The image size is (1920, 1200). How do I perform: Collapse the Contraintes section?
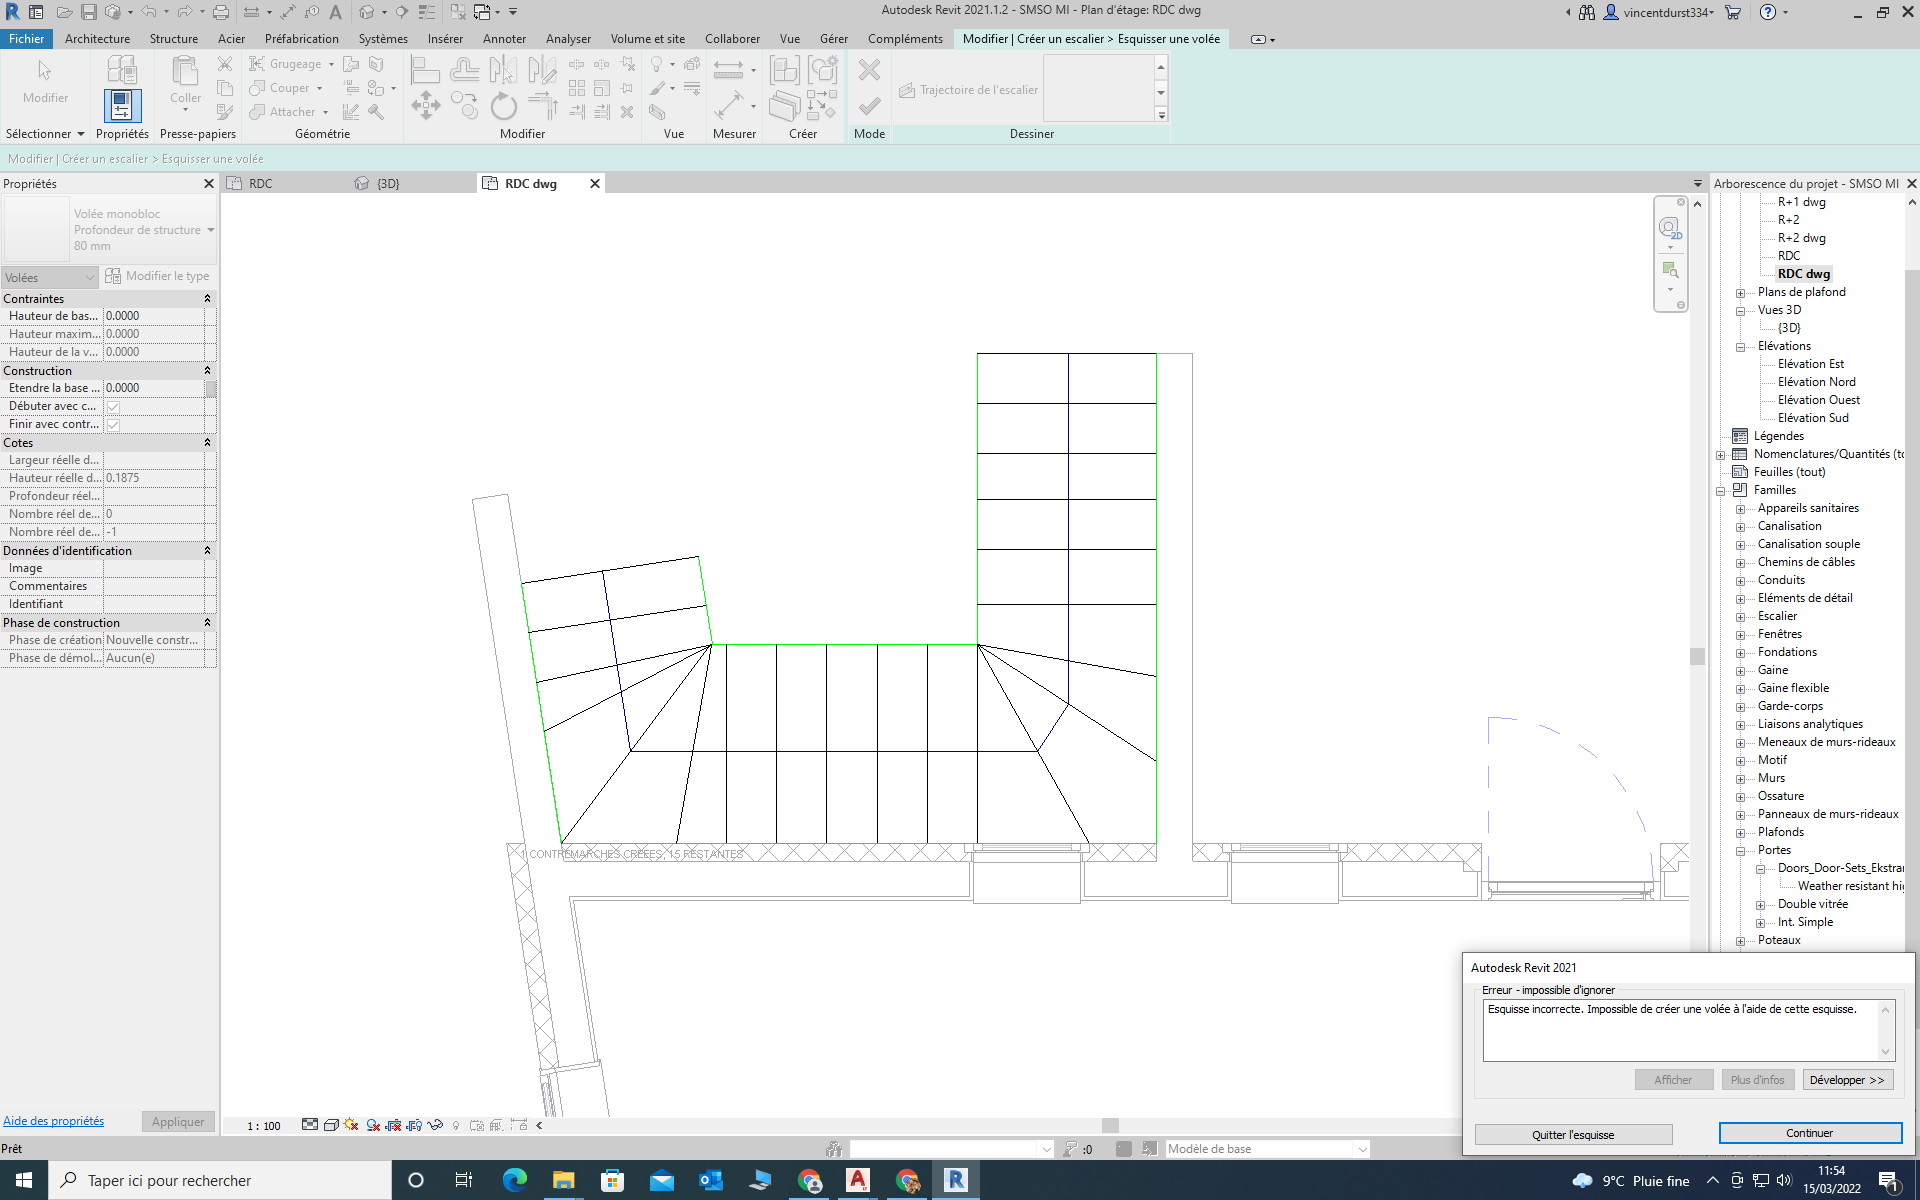tap(207, 299)
